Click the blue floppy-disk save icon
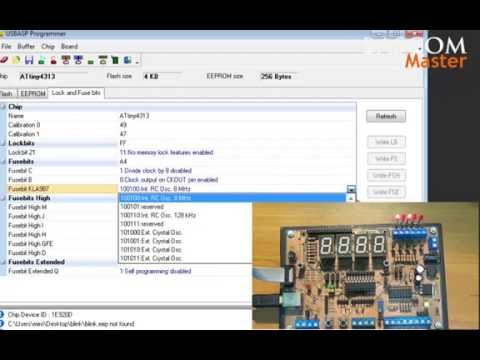This screenshot has height=360, width=480. [29, 60]
